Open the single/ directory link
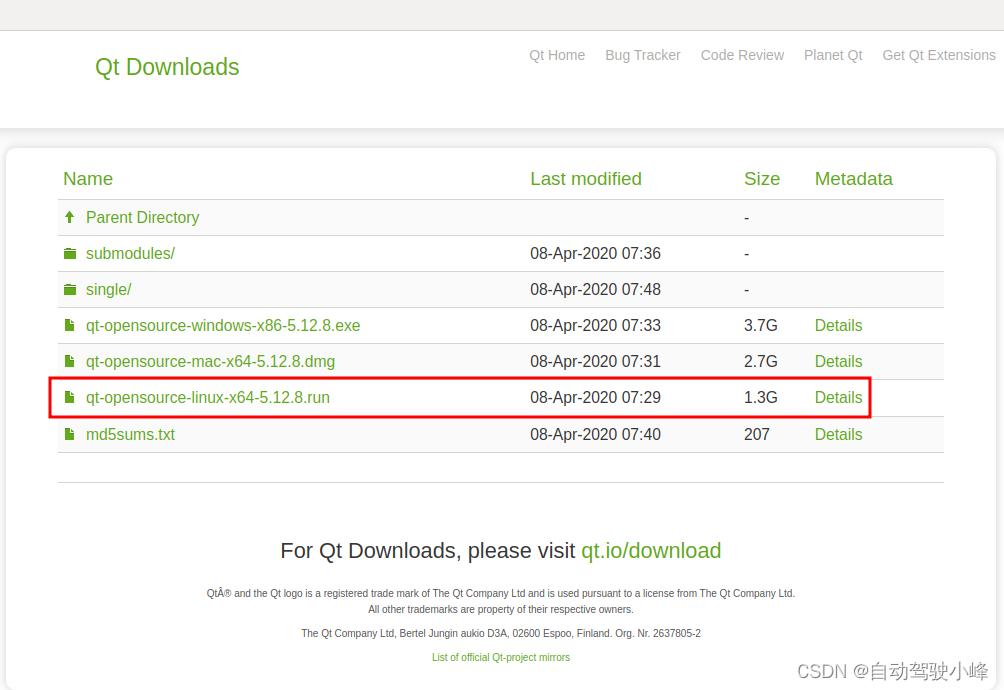Image resolution: width=1004 pixels, height=690 pixels. point(108,289)
